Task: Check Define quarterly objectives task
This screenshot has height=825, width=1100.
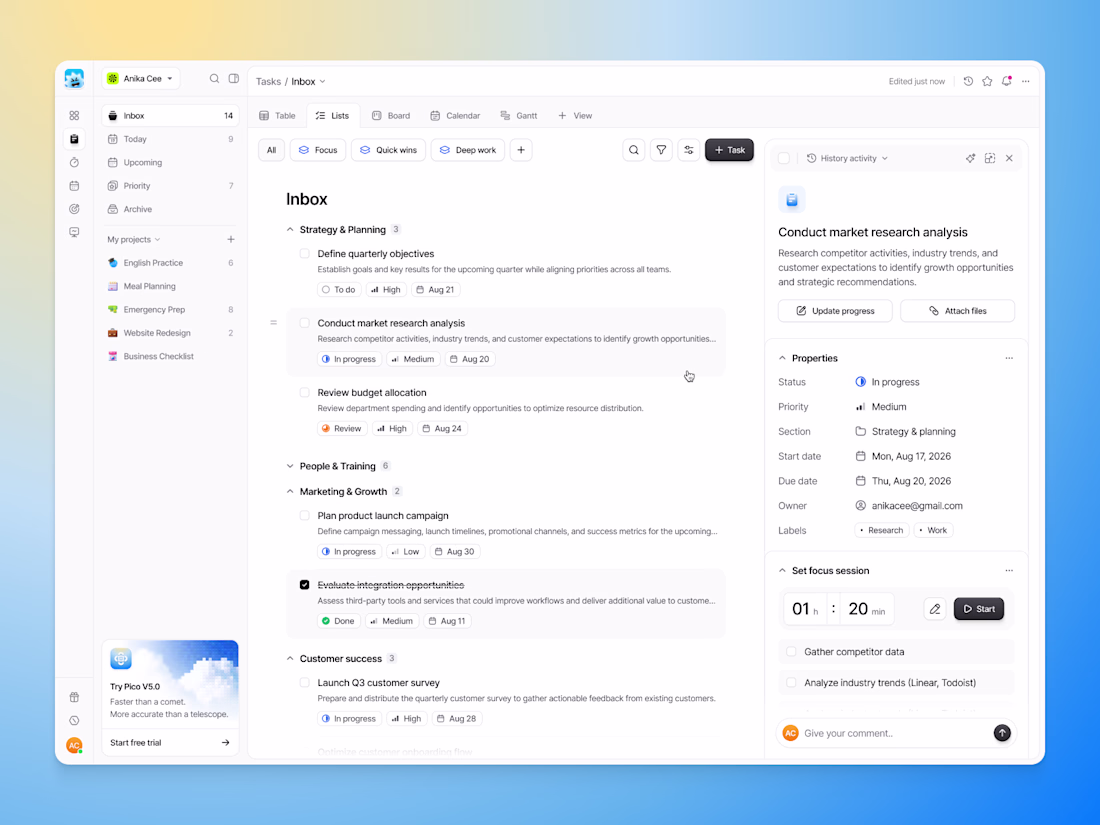Action: [x=304, y=254]
